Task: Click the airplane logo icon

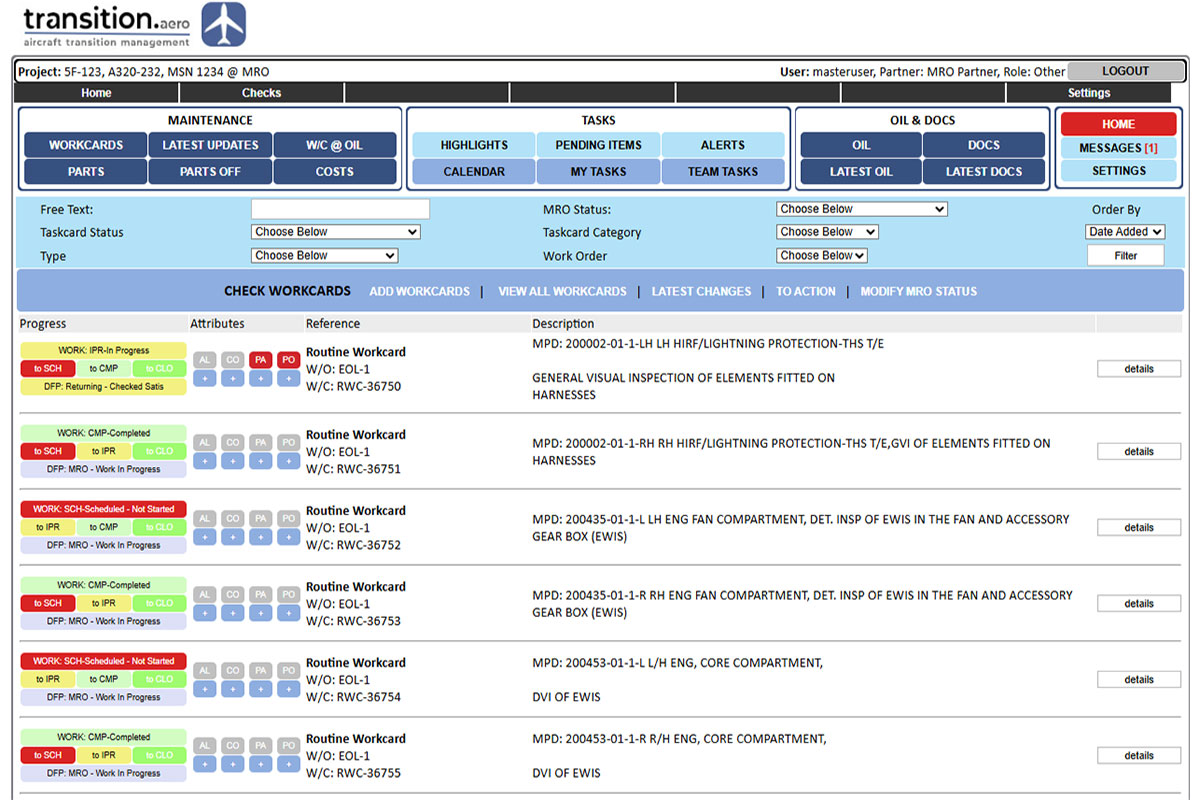Action: coord(224,25)
